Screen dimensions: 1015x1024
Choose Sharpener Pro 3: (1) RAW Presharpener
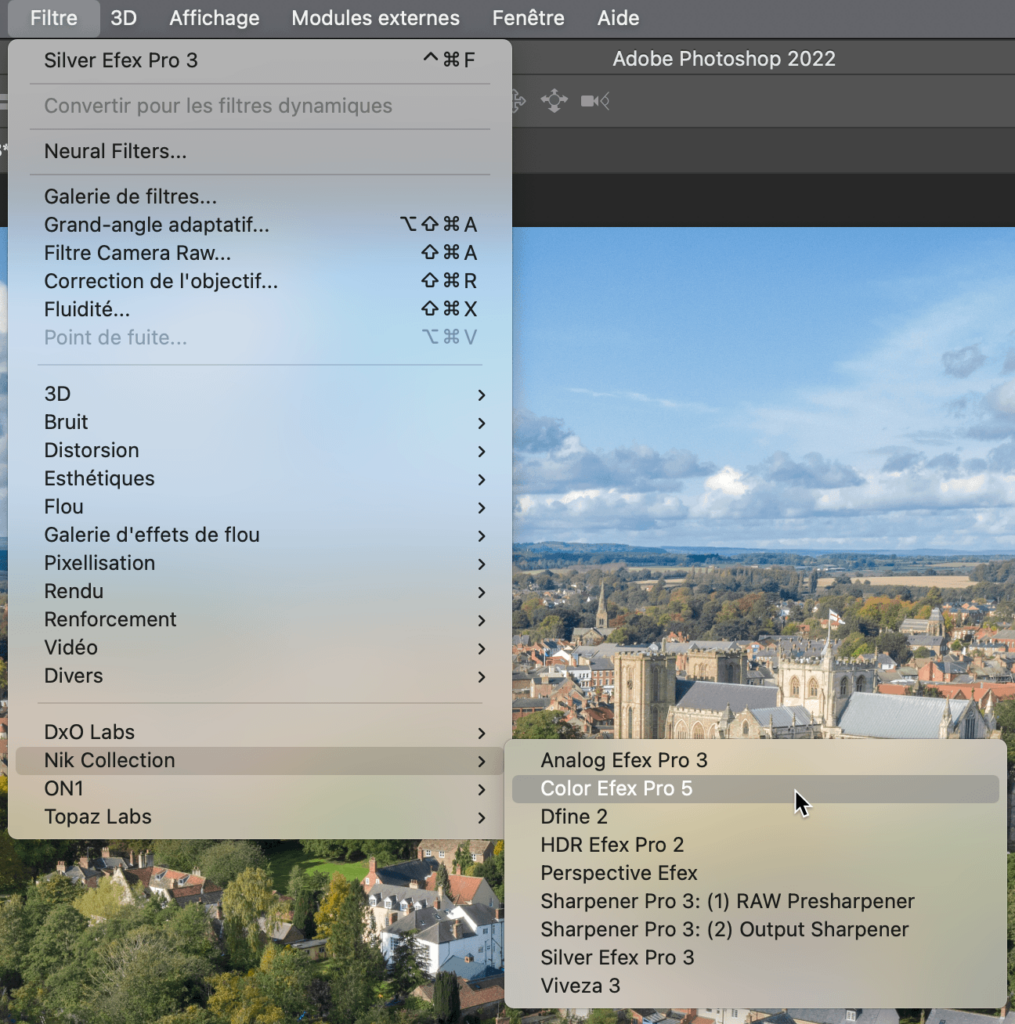[755, 901]
